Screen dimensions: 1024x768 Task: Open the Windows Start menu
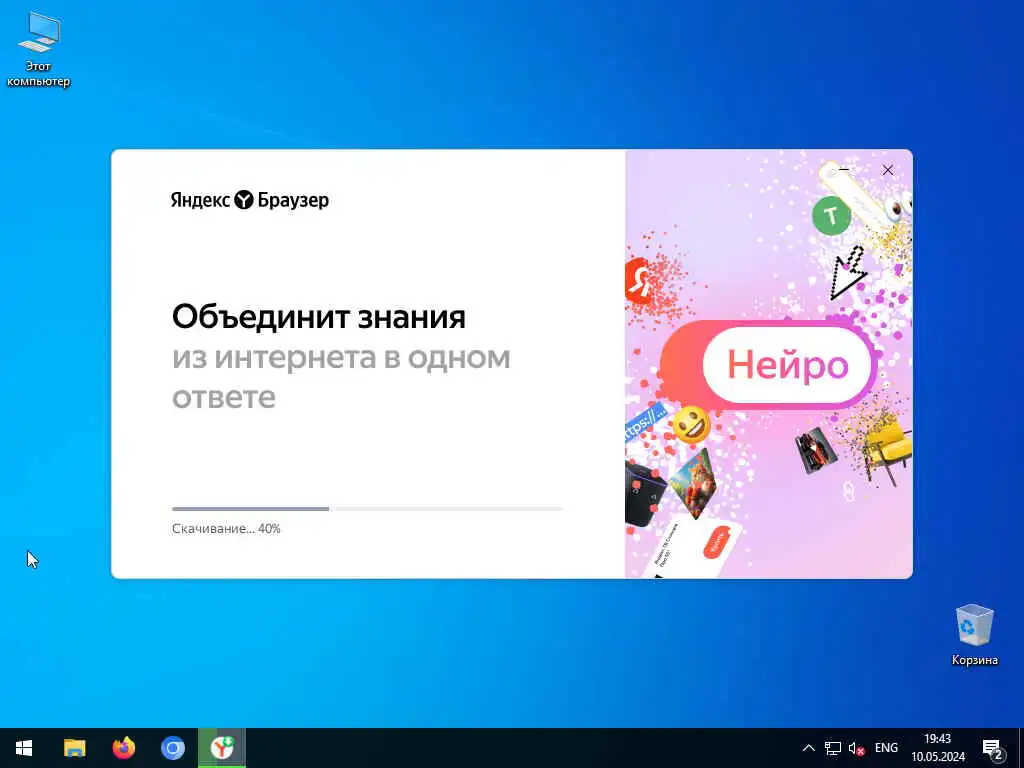tap(24, 748)
